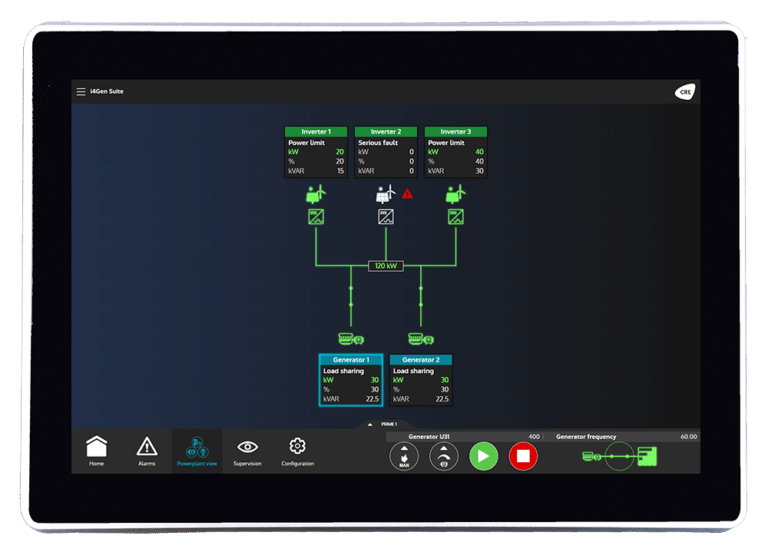This screenshot has height=552, width=768.
Task: Open the hamburger menu next to i4Gen Suite
Action: point(81,92)
